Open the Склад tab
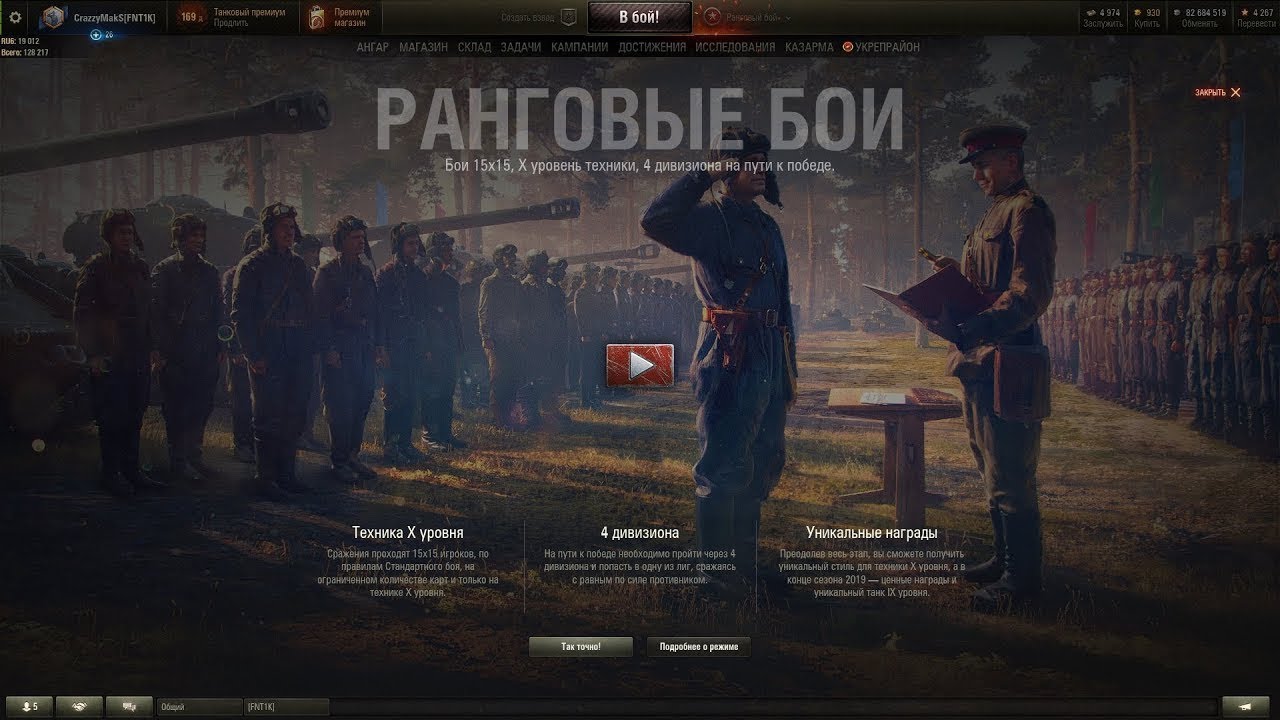The height and width of the screenshot is (720, 1280). [x=474, y=47]
